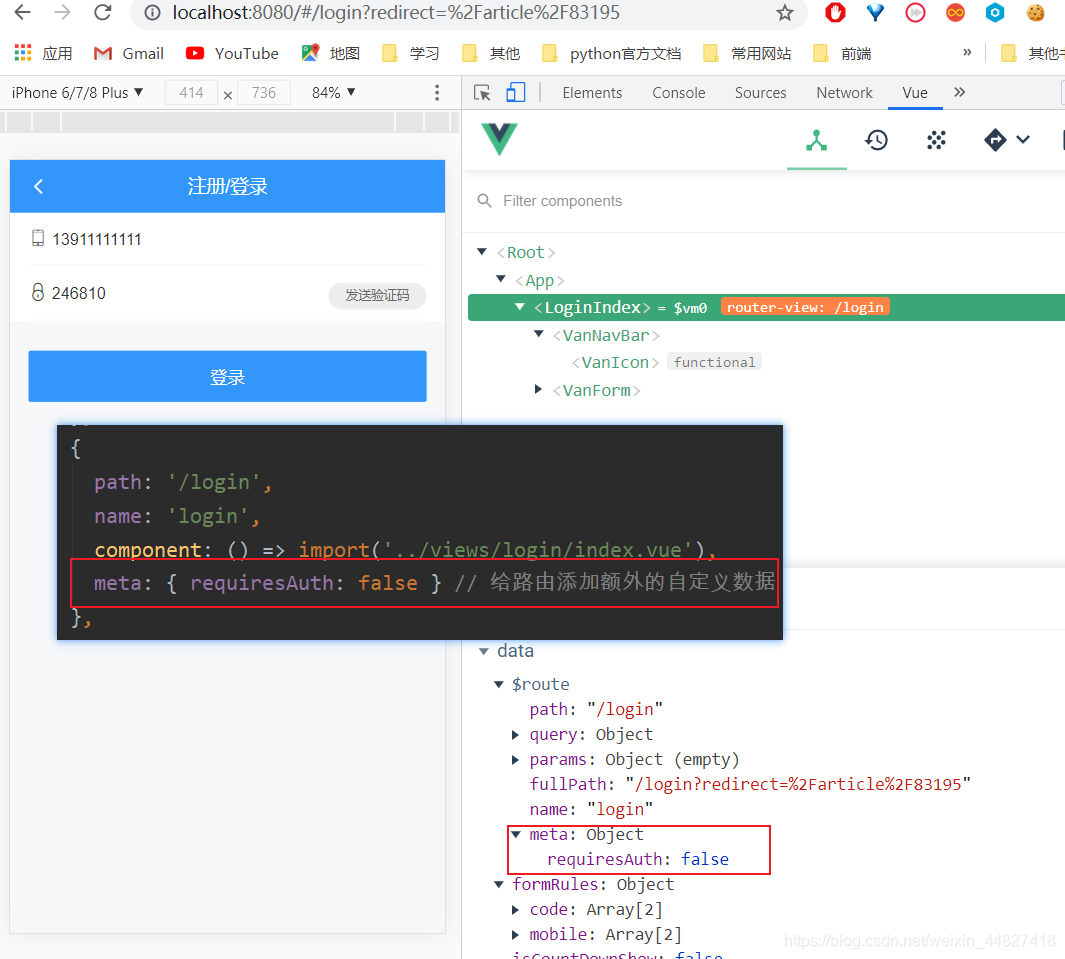The width and height of the screenshot is (1065, 959).
Task: Switch to the Elements tab
Action: pos(592,92)
